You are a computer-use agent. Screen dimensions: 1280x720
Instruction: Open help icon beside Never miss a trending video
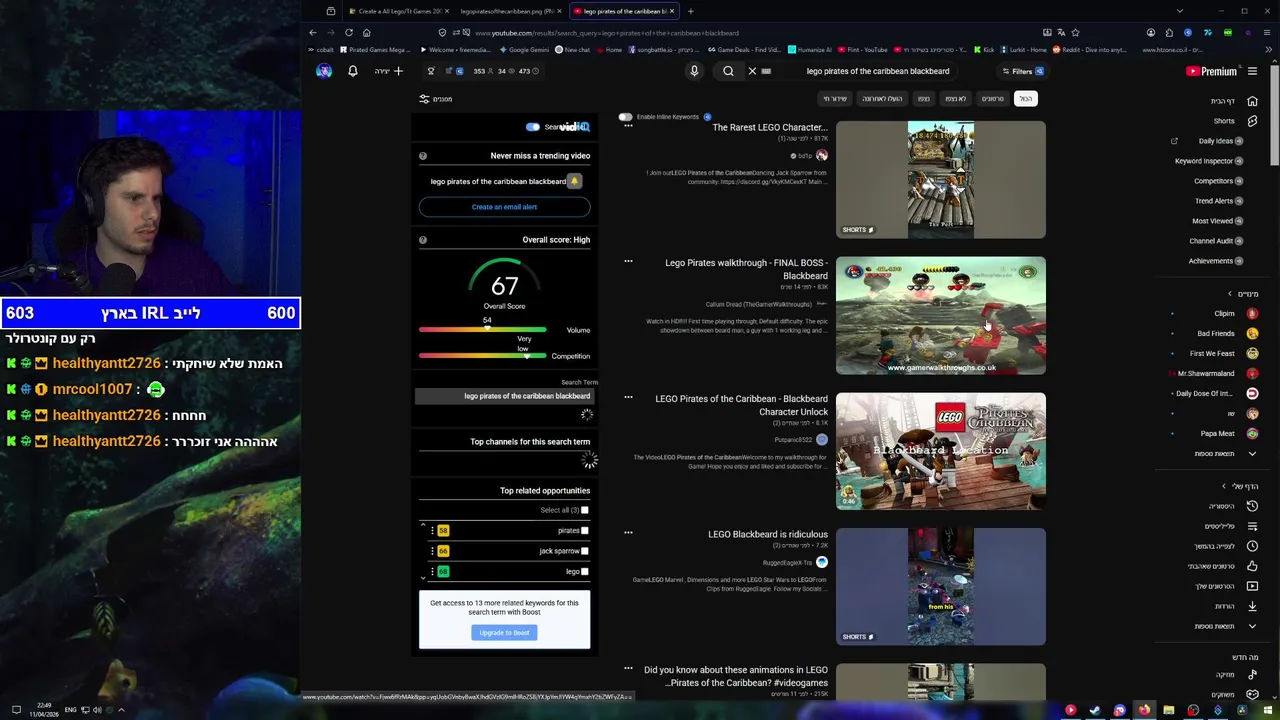[x=423, y=156]
